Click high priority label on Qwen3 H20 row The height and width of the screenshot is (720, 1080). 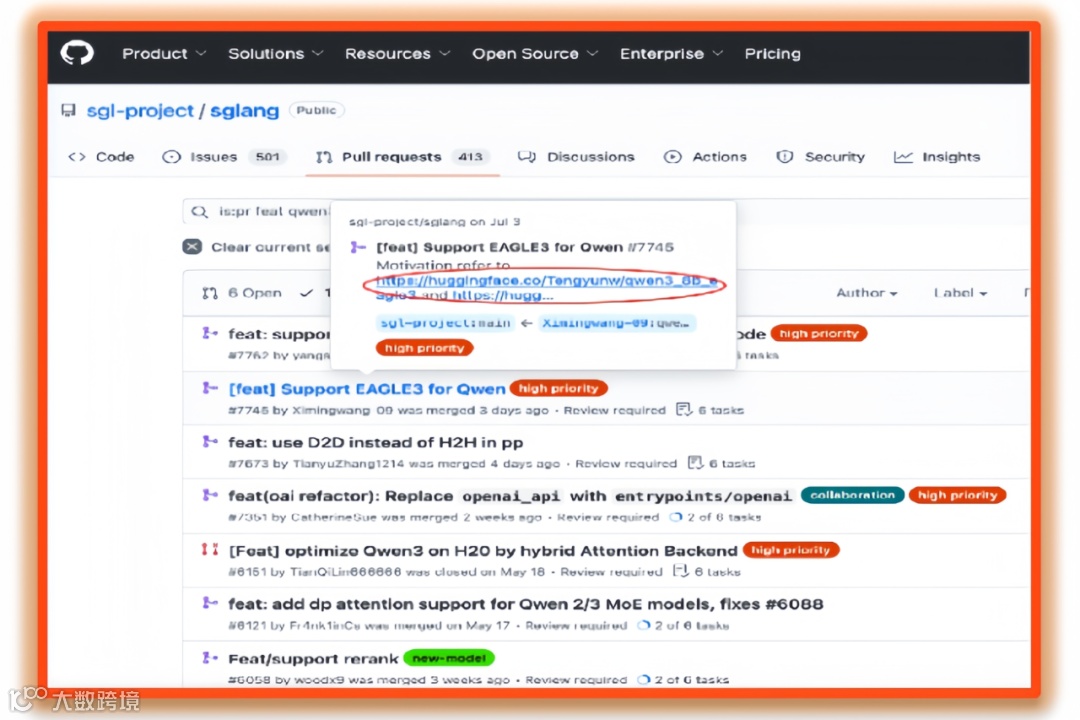[x=791, y=550]
